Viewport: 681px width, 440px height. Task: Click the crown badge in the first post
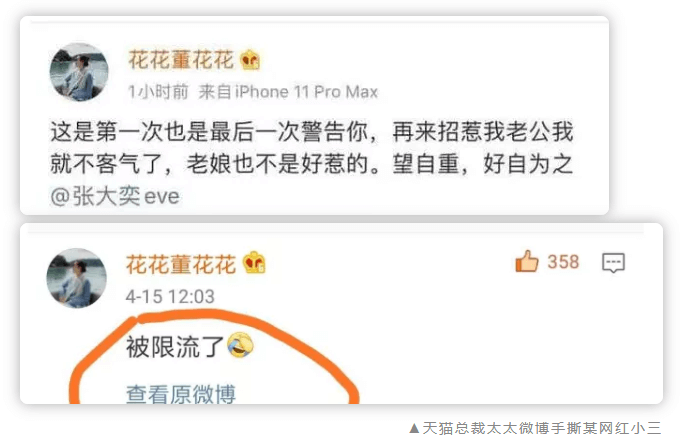(x=251, y=60)
